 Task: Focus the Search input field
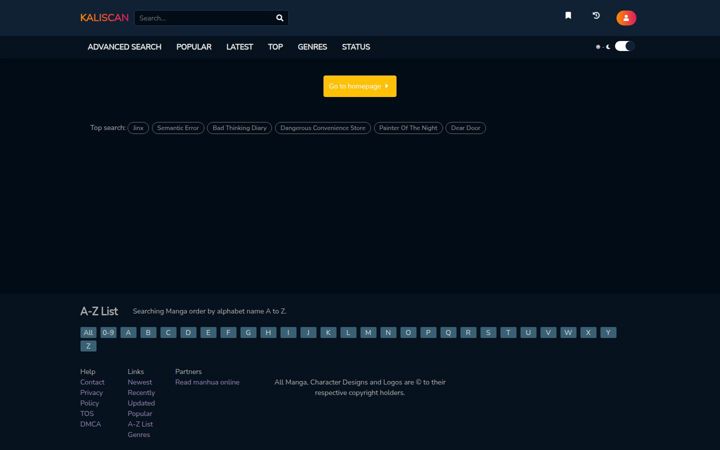pyautogui.click(x=204, y=18)
